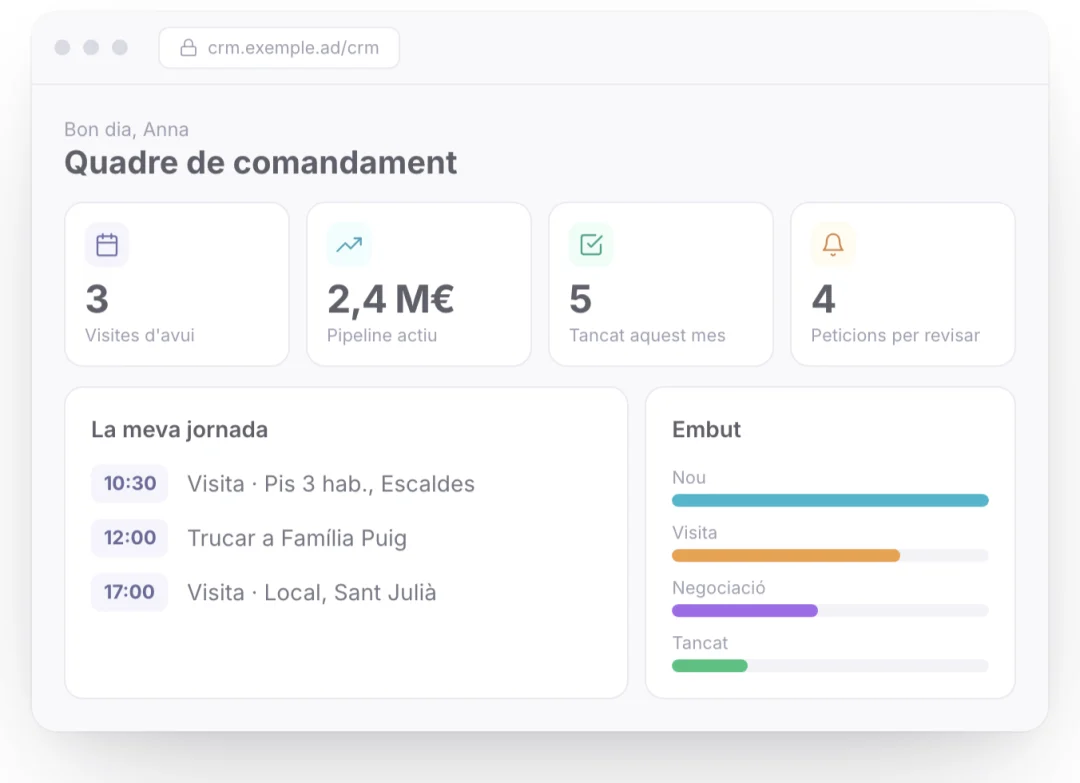
Task: Click the 'Pipeline actiu' label
Action: coord(382,335)
